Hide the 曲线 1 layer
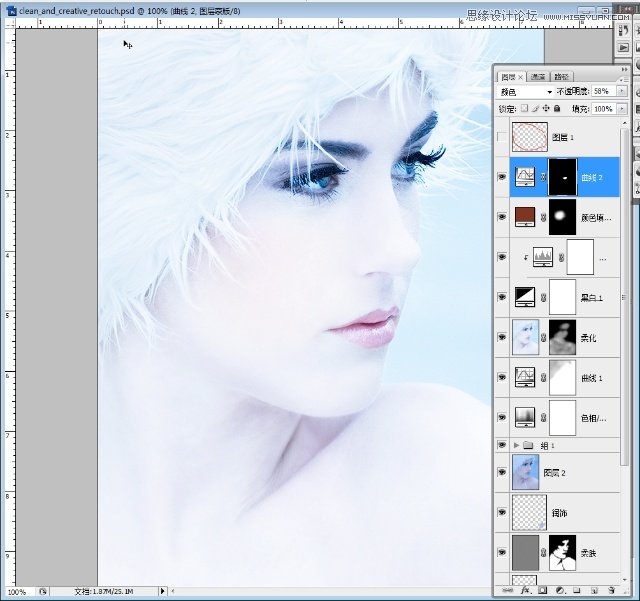Viewport: 640px width, 601px height. click(x=502, y=377)
